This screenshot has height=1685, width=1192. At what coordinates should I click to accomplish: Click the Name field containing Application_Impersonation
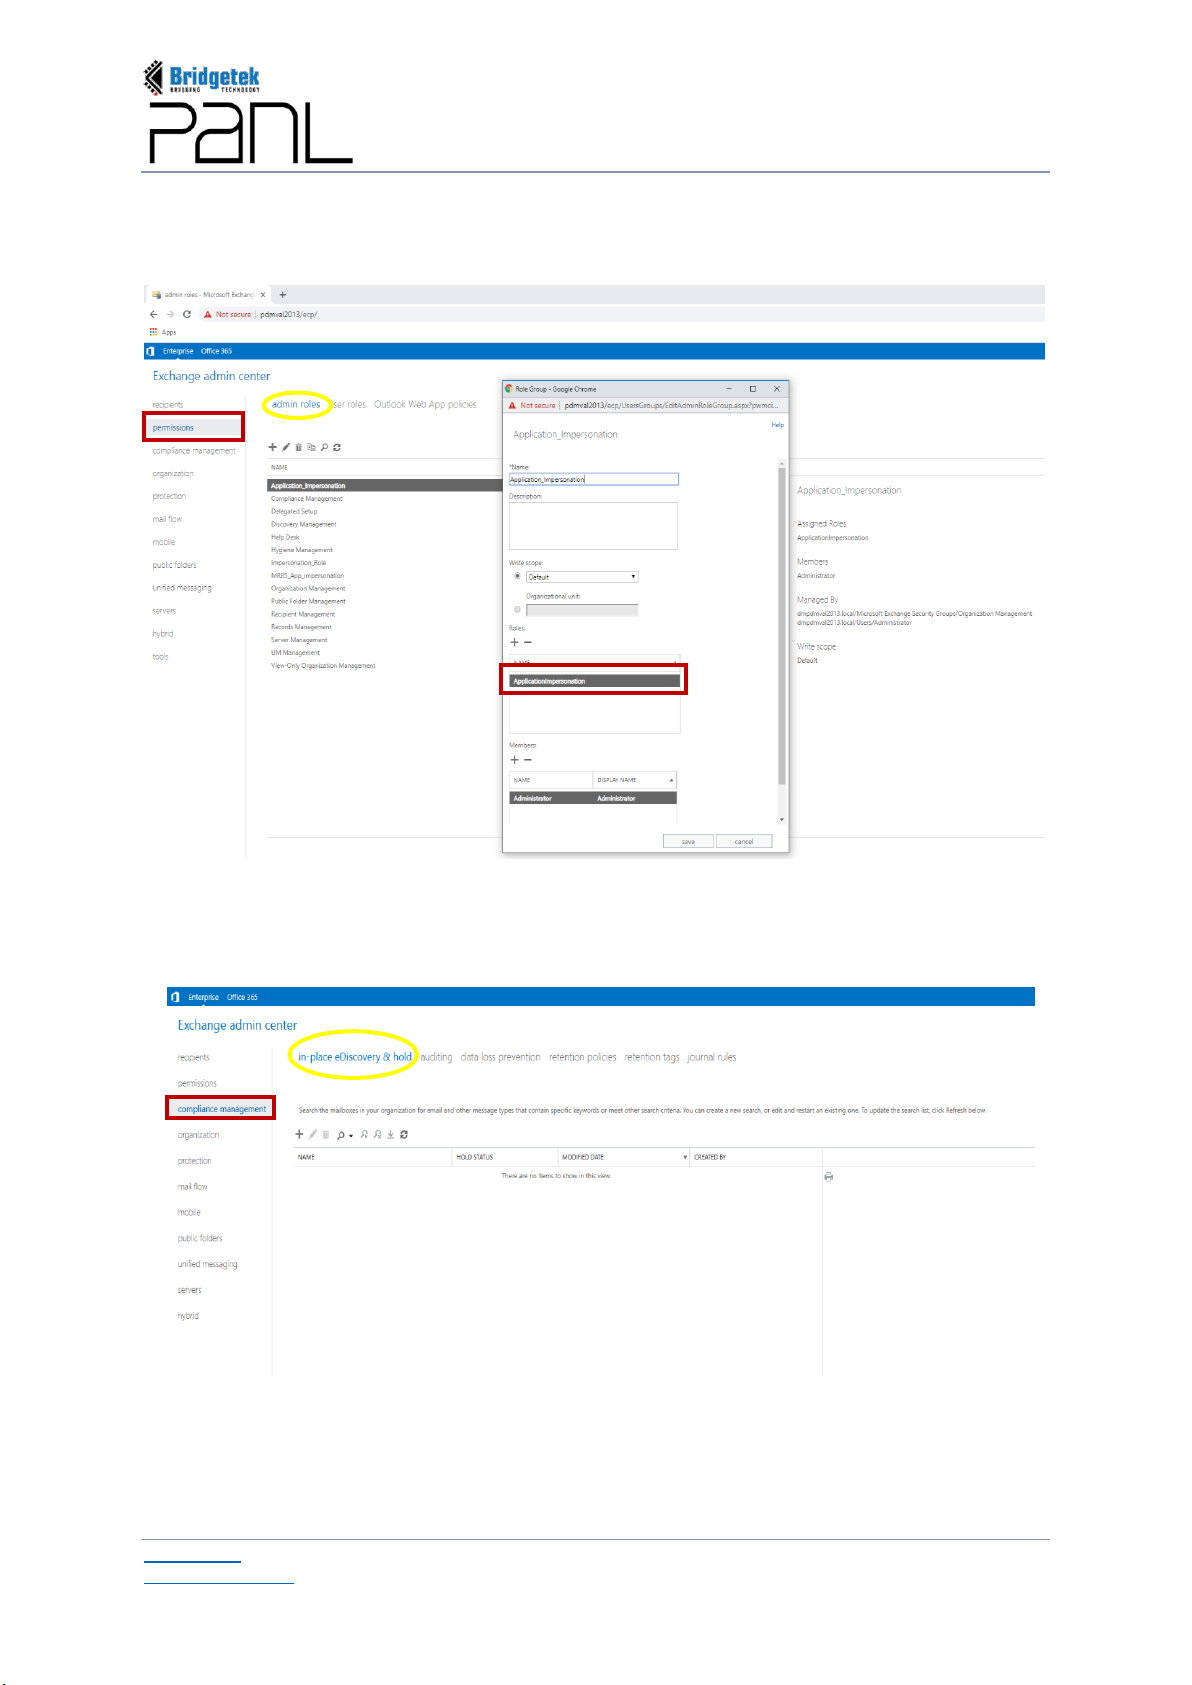point(594,479)
